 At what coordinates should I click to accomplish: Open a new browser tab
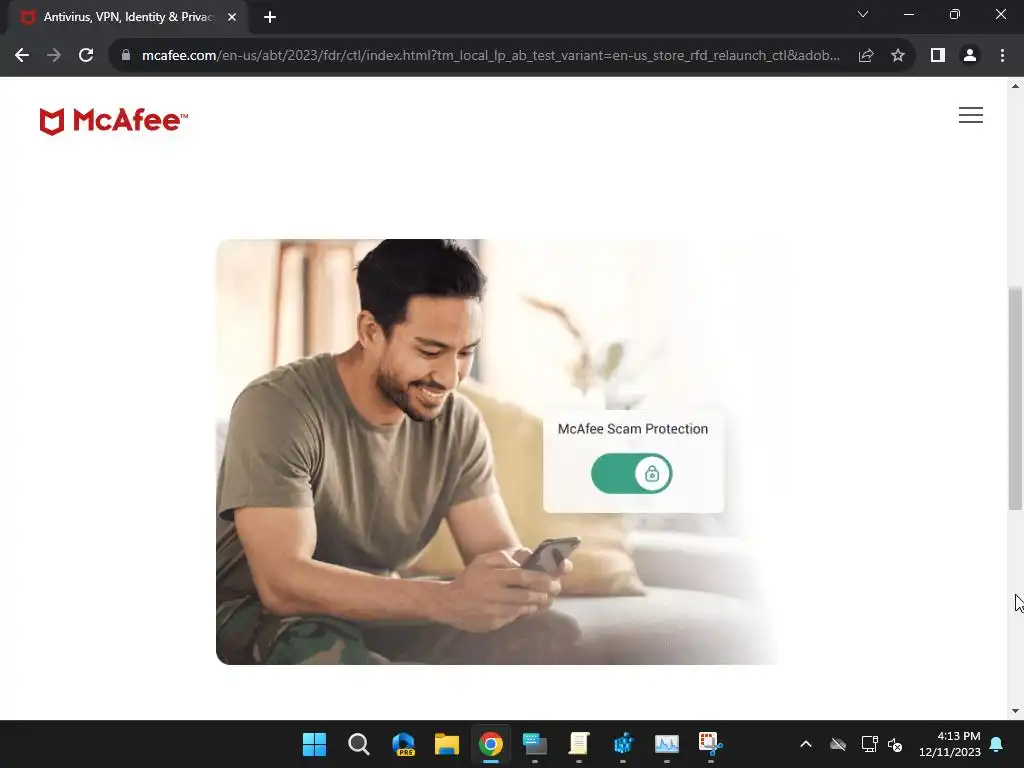(270, 17)
